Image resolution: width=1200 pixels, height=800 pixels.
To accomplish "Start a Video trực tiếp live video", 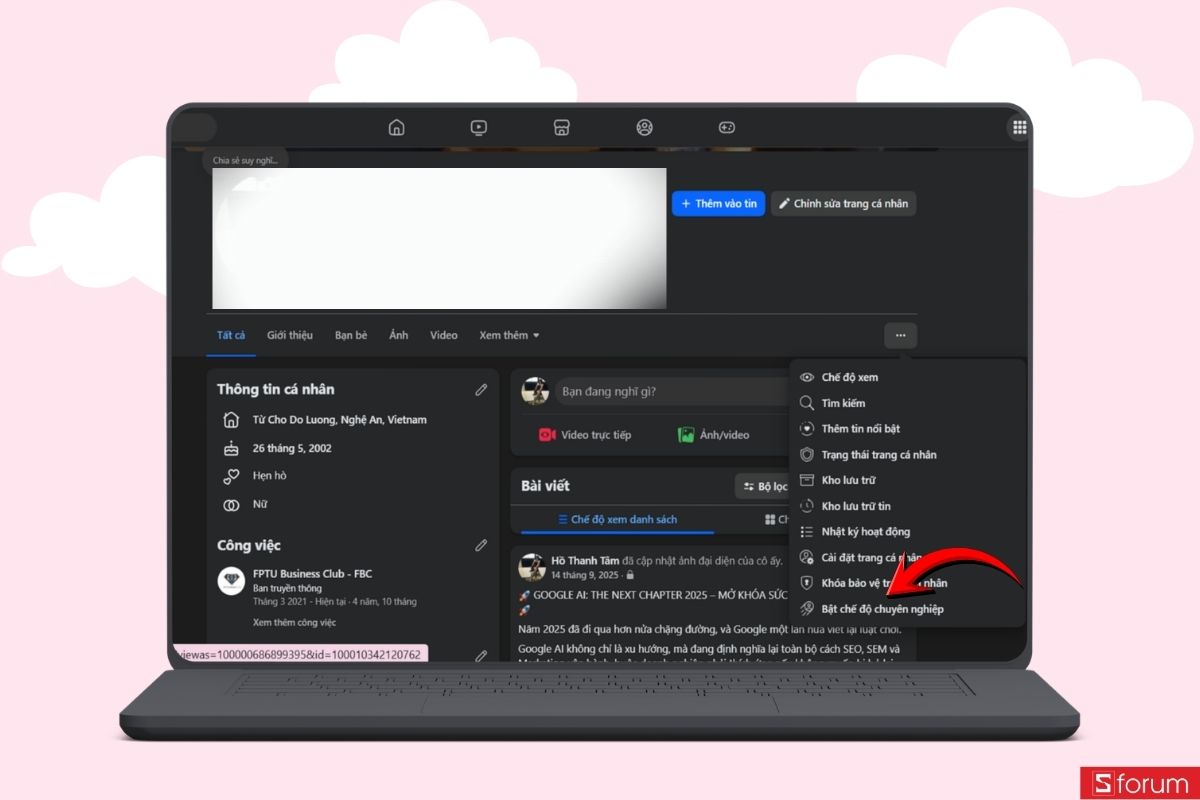I will tap(585, 435).
